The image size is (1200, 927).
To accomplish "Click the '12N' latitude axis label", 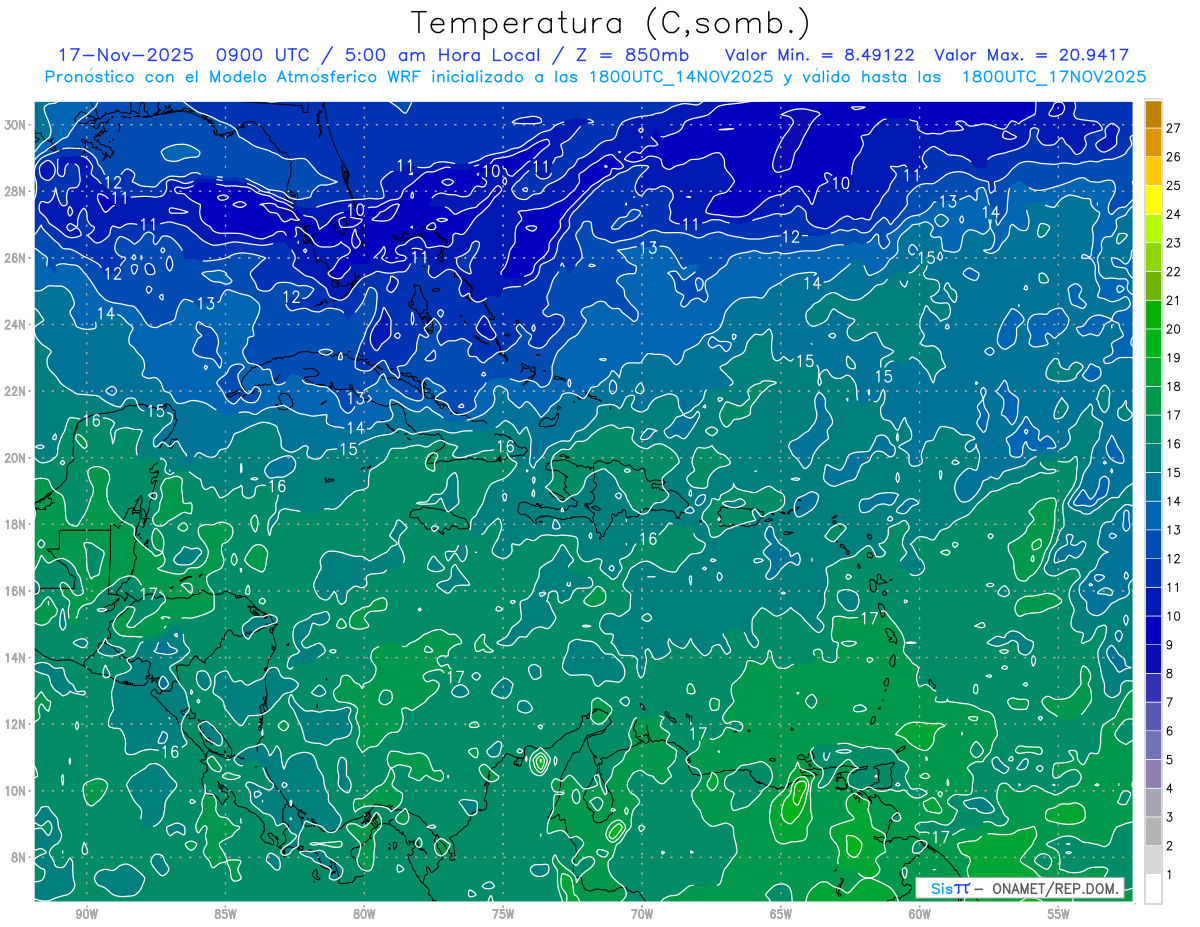I will tap(17, 724).
